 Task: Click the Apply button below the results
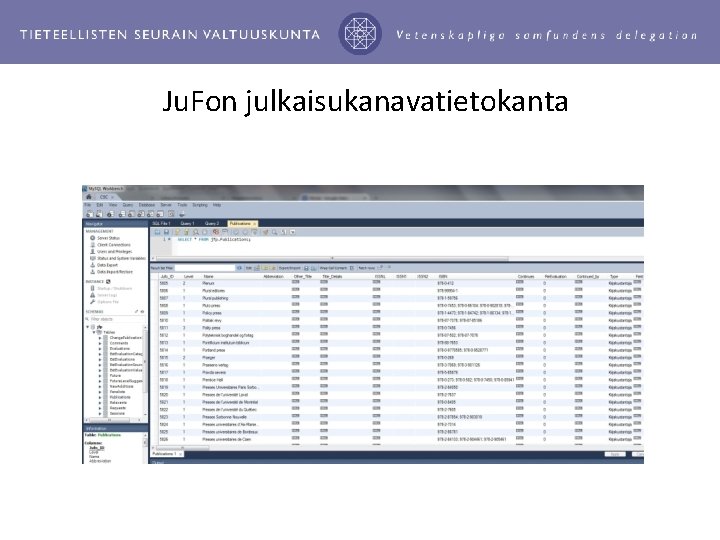(615, 455)
